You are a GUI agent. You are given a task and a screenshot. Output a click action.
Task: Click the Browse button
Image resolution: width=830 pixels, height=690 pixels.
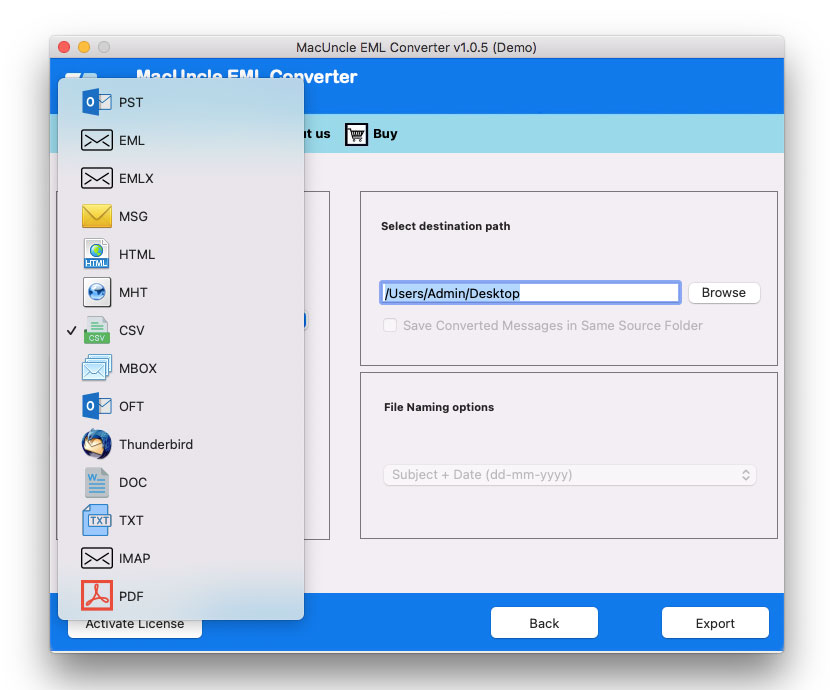click(x=724, y=293)
